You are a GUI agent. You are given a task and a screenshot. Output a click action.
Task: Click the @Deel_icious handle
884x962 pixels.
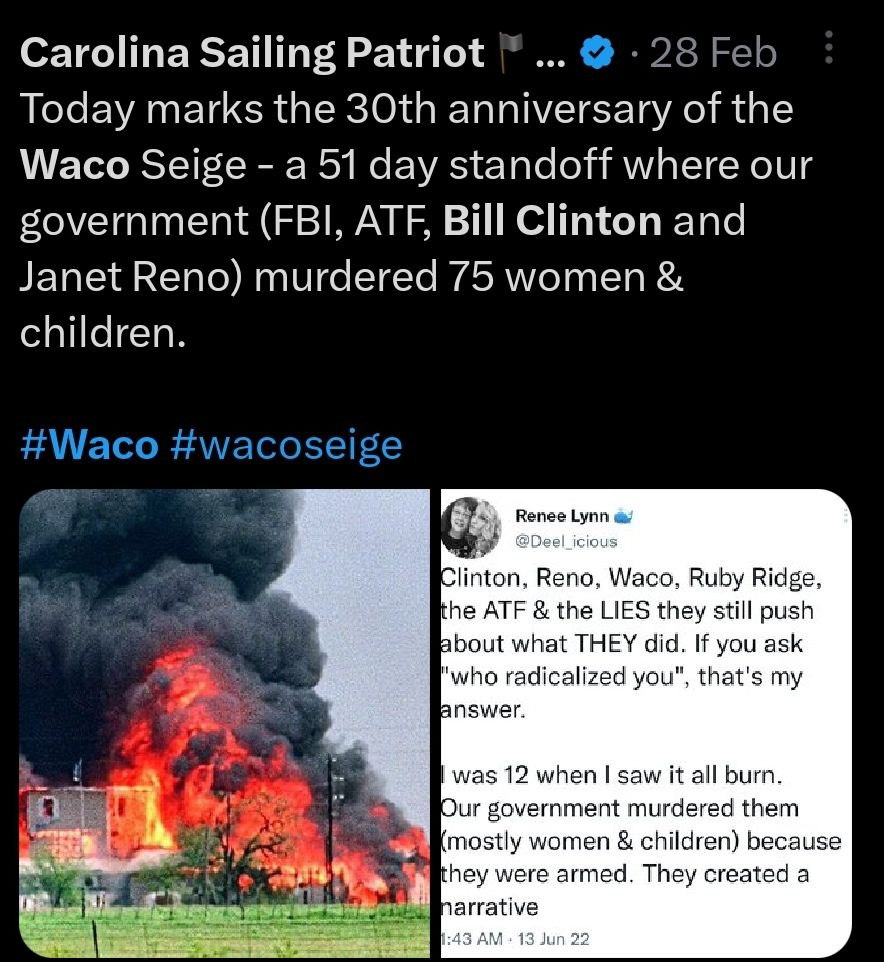click(x=566, y=541)
